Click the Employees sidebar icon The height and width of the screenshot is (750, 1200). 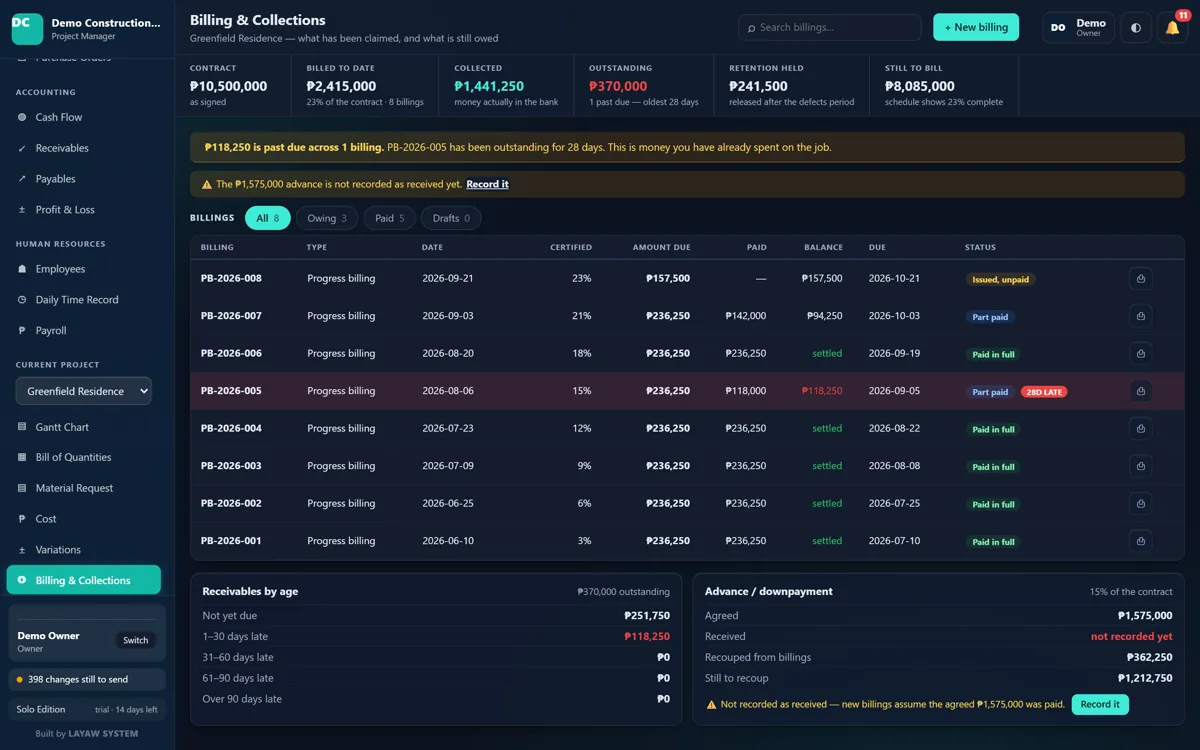(x=22, y=269)
